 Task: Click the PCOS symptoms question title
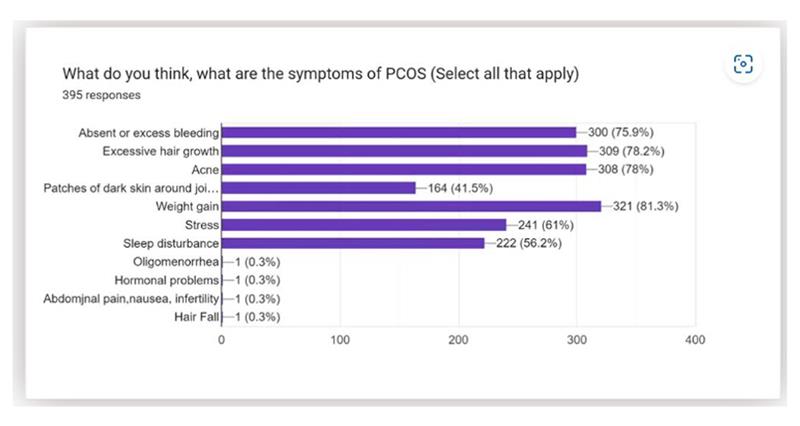(322, 74)
